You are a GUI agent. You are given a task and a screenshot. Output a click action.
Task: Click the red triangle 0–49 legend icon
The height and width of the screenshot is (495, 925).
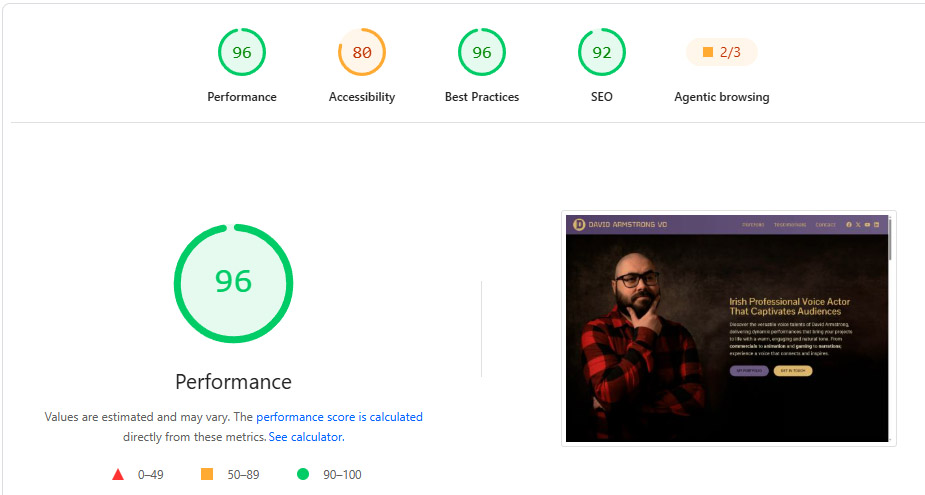118,474
